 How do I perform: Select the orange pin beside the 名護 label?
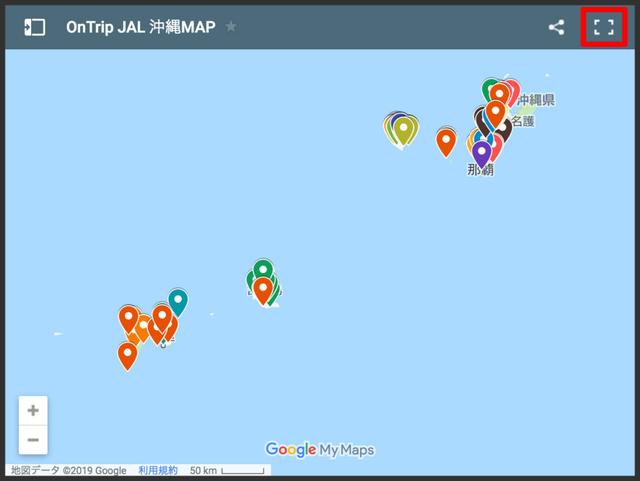click(496, 114)
